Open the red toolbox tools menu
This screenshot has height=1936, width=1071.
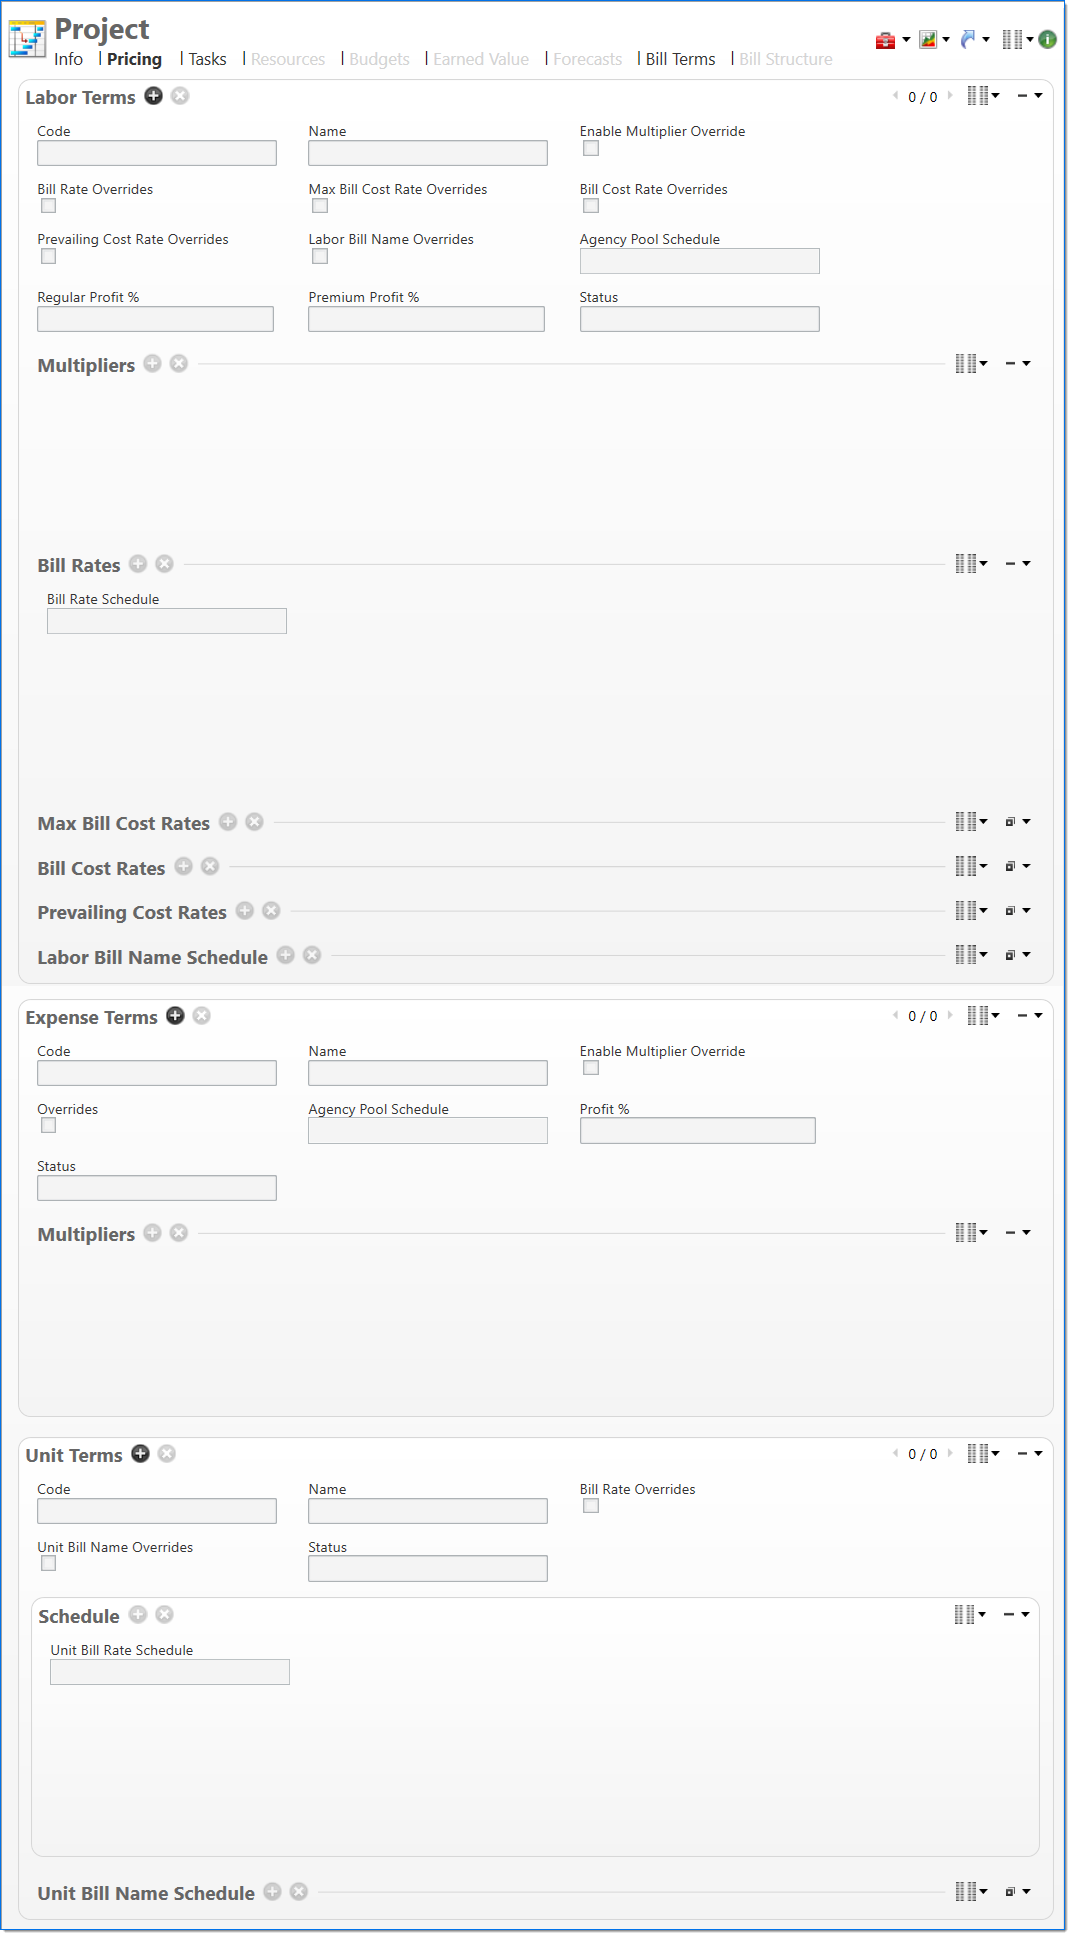click(x=885, y=40)
